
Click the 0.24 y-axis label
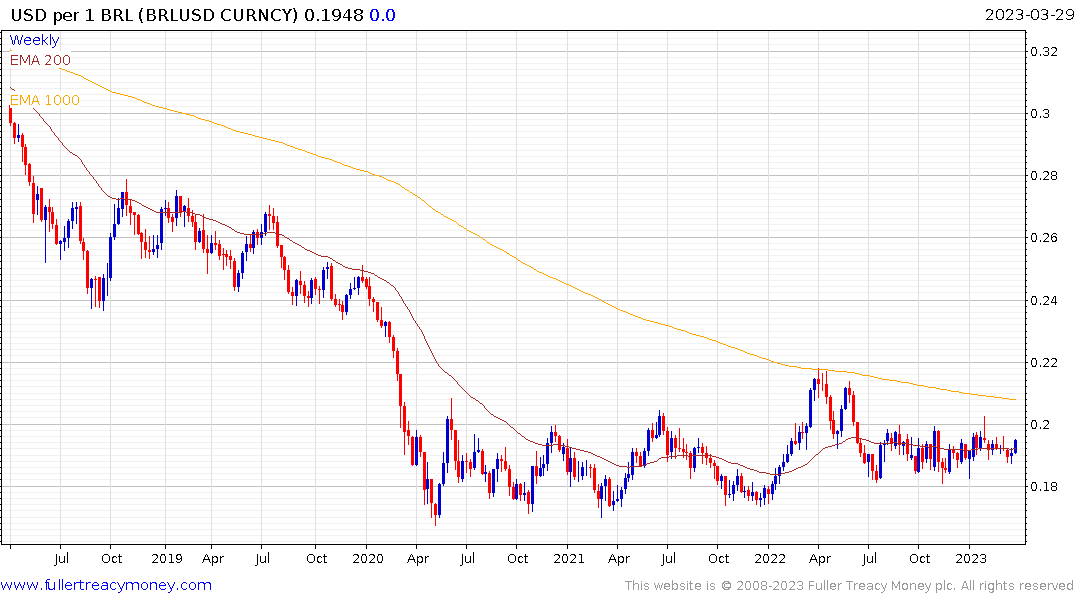pyautogui.click(x=1044, y=300)
